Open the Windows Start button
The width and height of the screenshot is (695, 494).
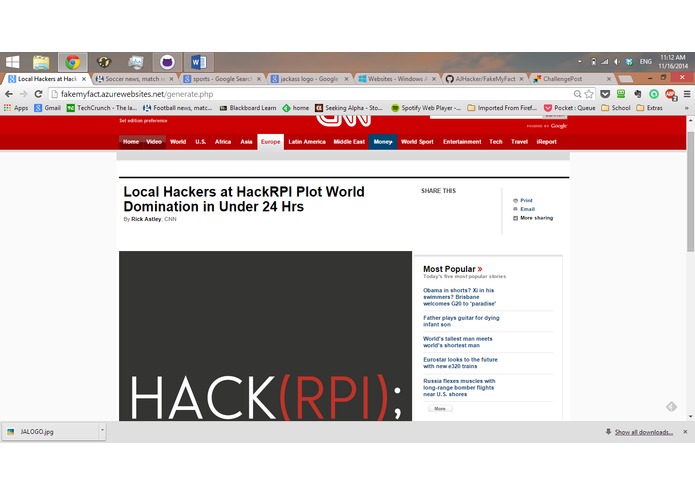12,62
